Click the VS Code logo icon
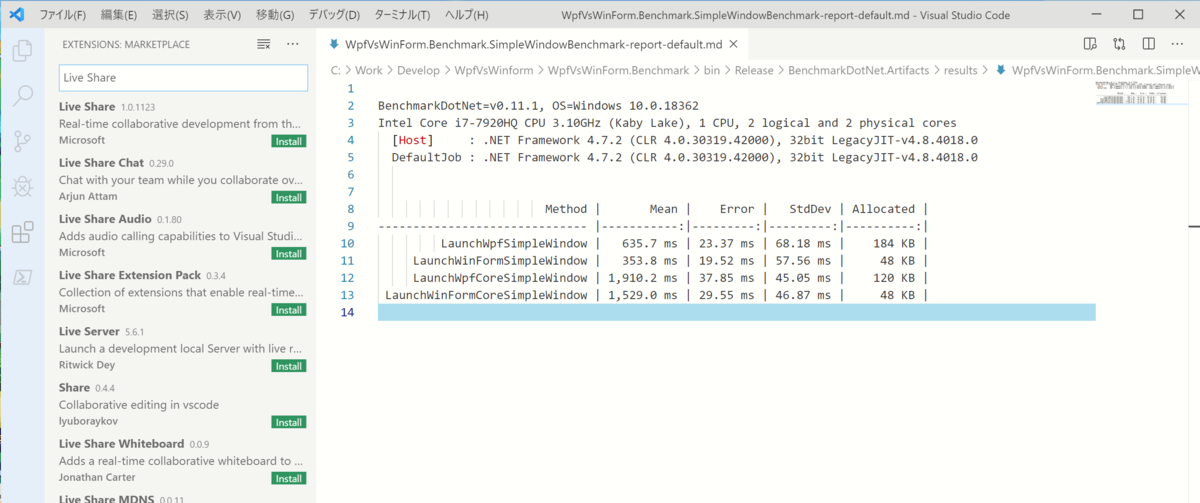The width and height of the screenshot is (1200, 503). [16, 15]
